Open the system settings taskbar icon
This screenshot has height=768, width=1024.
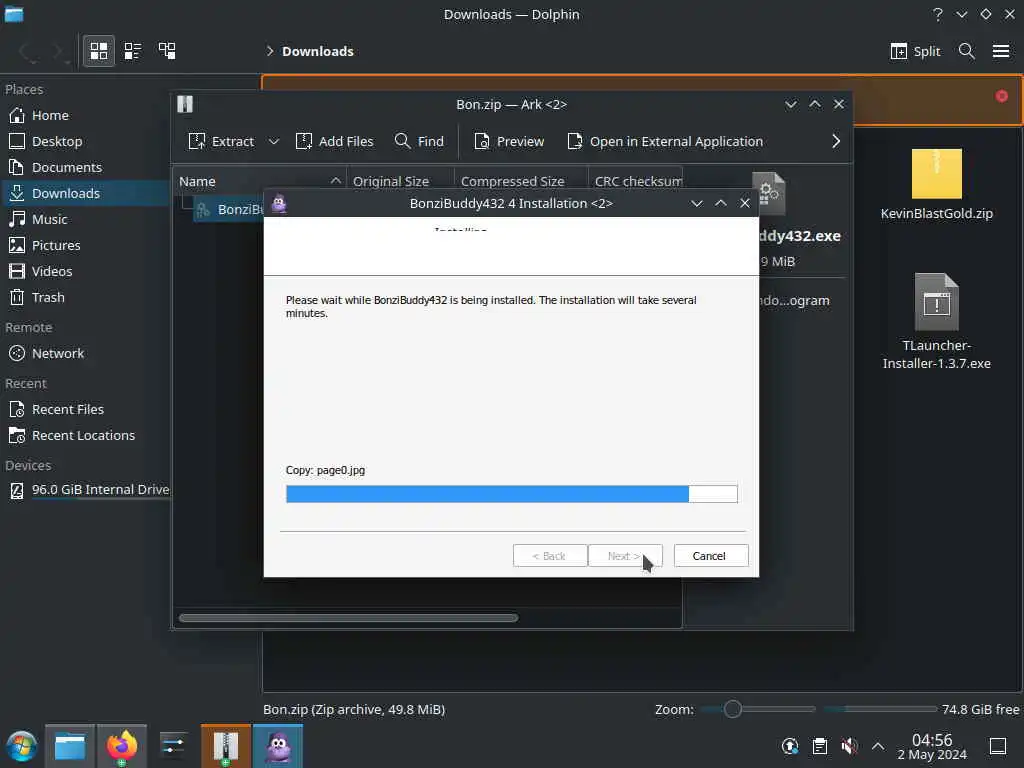click(x=173, y=746)
